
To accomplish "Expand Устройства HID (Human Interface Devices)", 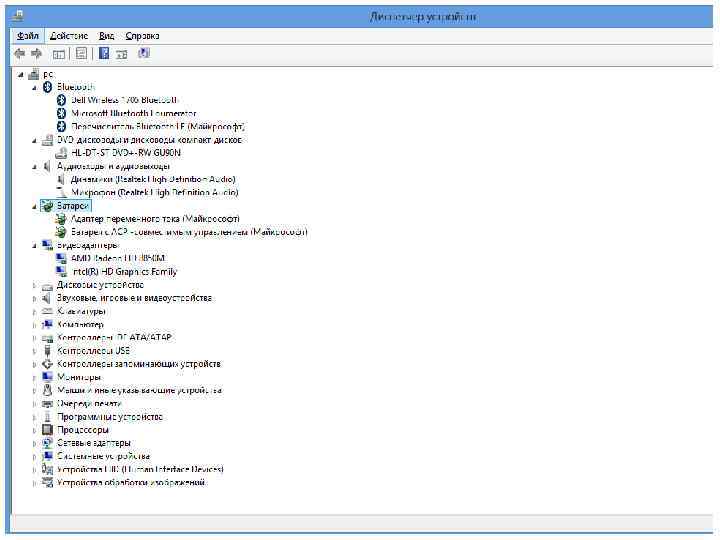I will [x=34, y=470].
